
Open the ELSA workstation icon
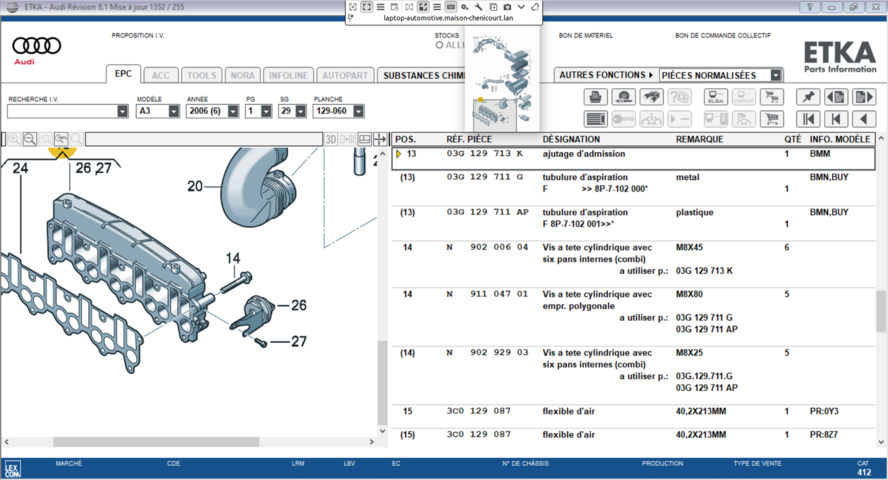pyautogui.click(x=715, y=97)
